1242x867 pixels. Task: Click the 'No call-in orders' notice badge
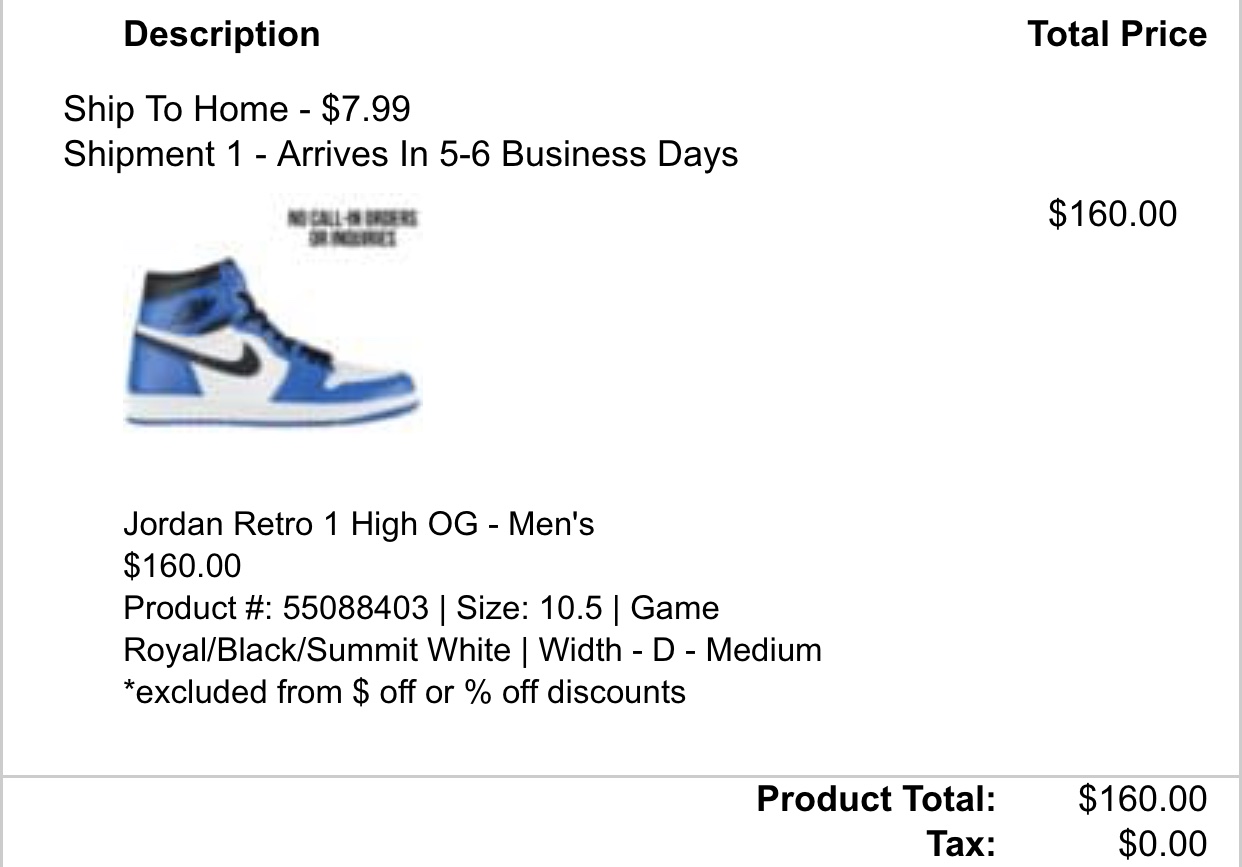pos(353,228)
